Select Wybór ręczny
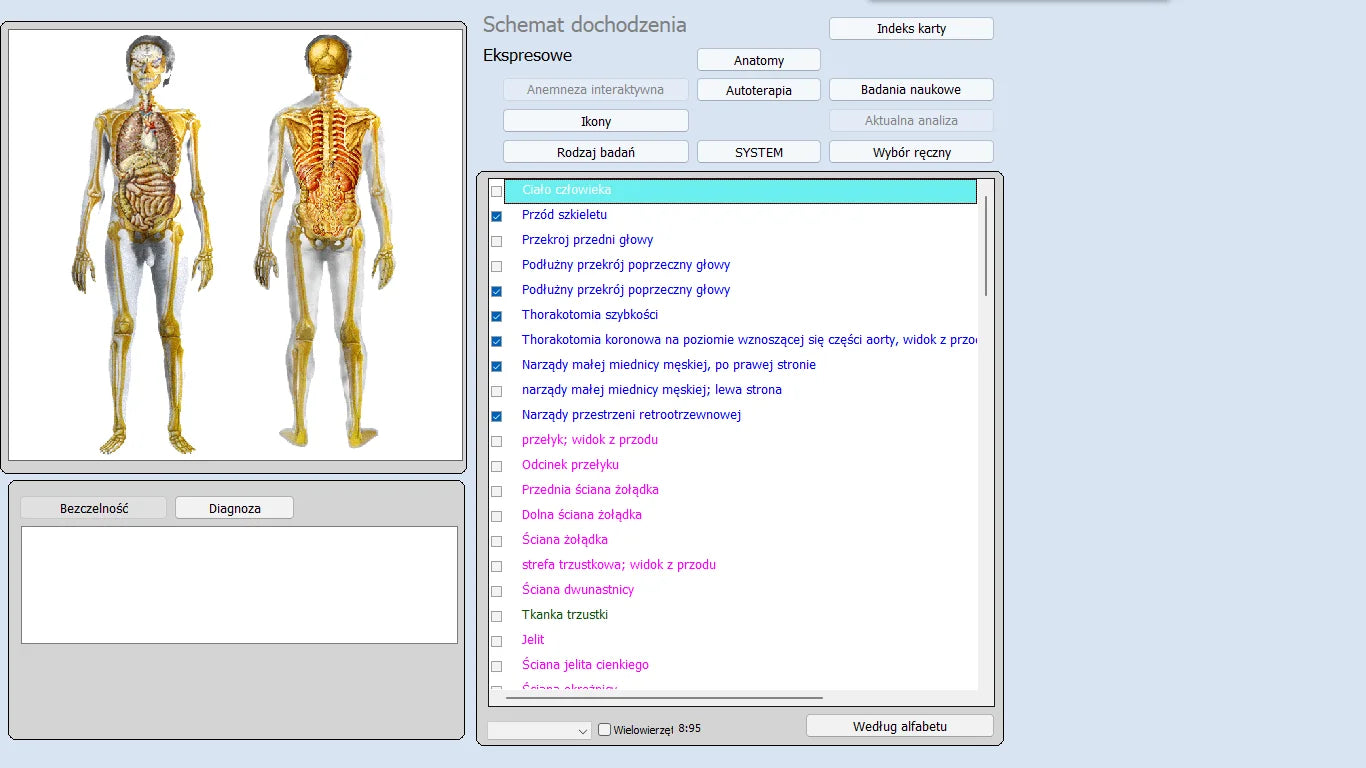 (911, 152)
